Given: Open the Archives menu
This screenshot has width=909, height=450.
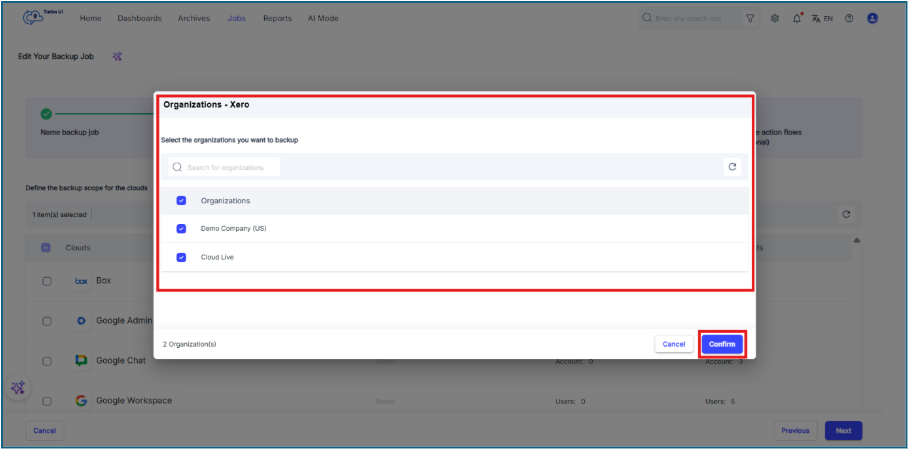Looking at the screenshot, I should (194, 19).
